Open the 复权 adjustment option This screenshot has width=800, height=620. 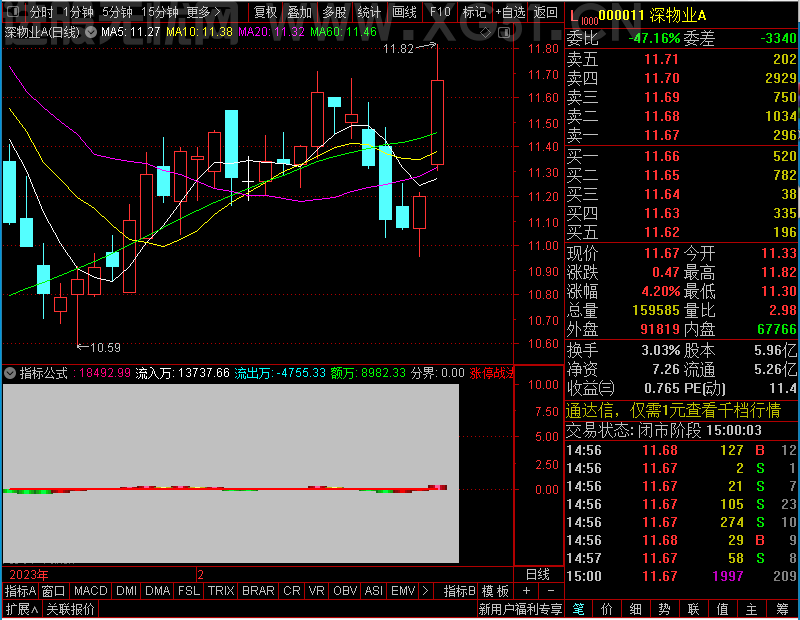coord(265,12)
